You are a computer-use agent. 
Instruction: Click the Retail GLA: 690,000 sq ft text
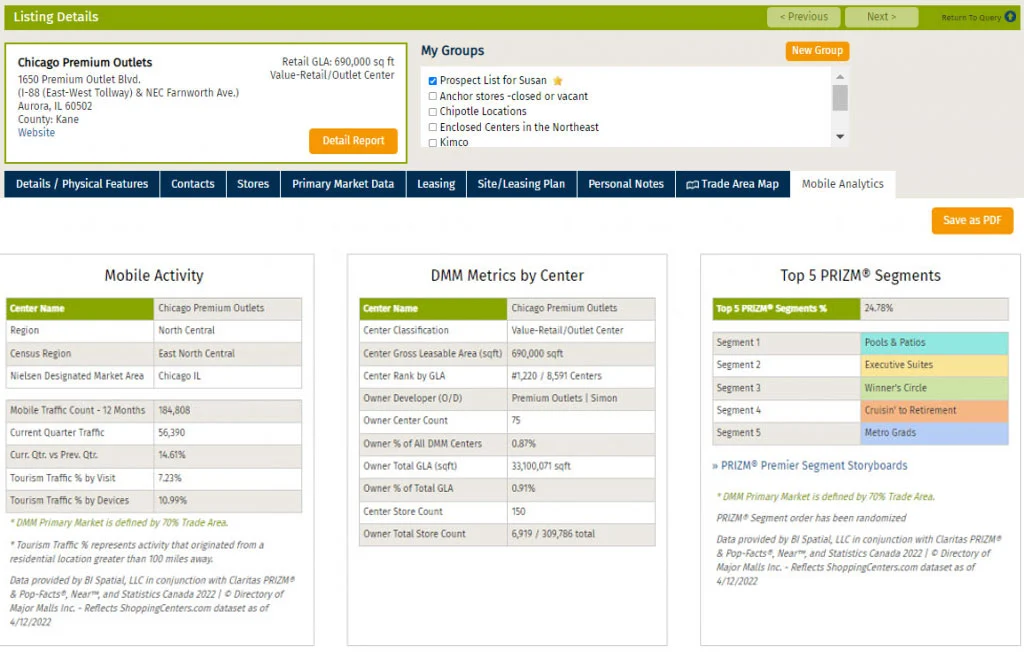pos(338,62)
